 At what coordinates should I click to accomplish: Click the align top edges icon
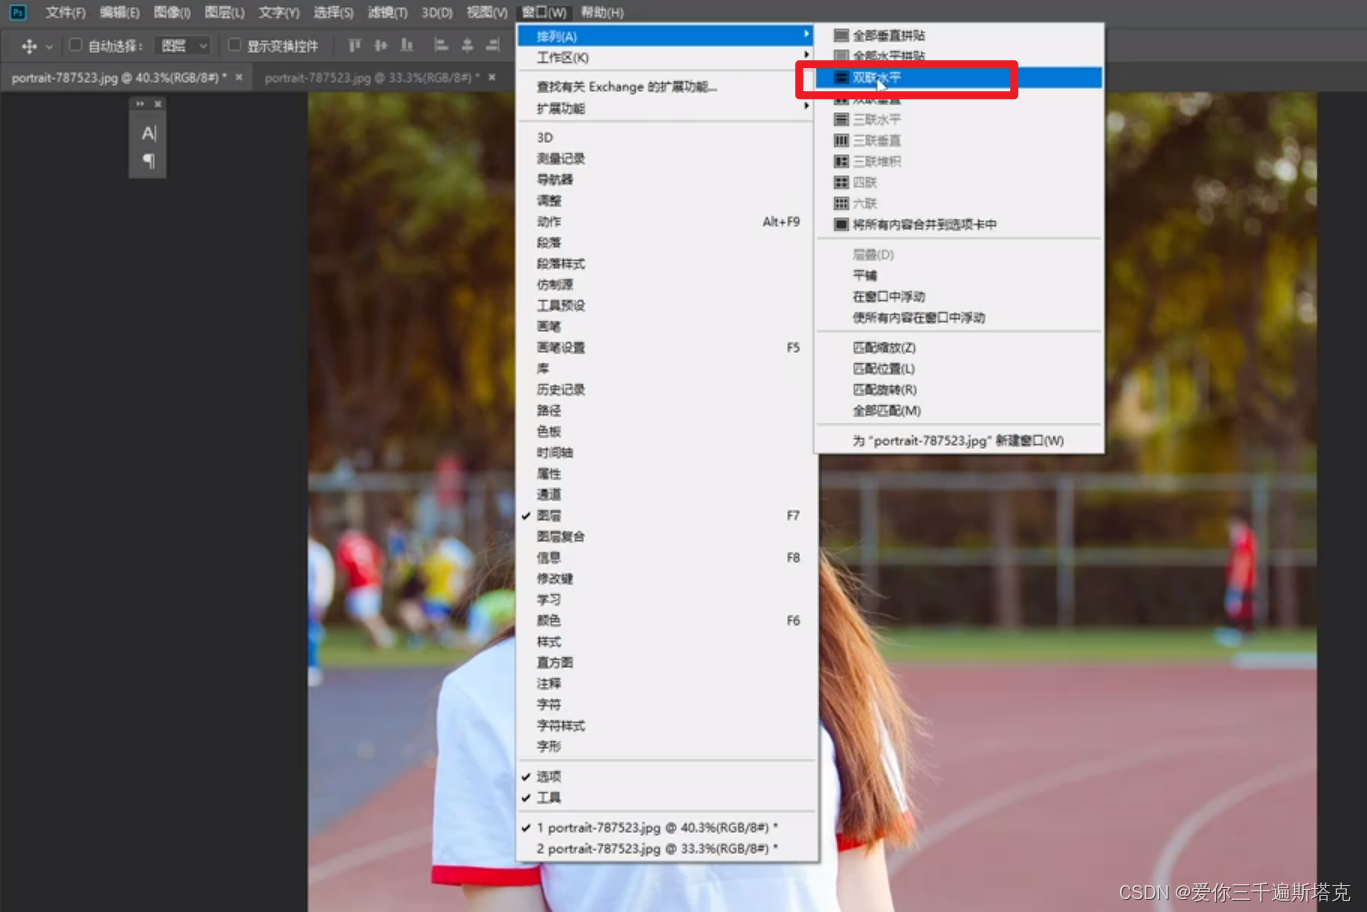point(354,45)
